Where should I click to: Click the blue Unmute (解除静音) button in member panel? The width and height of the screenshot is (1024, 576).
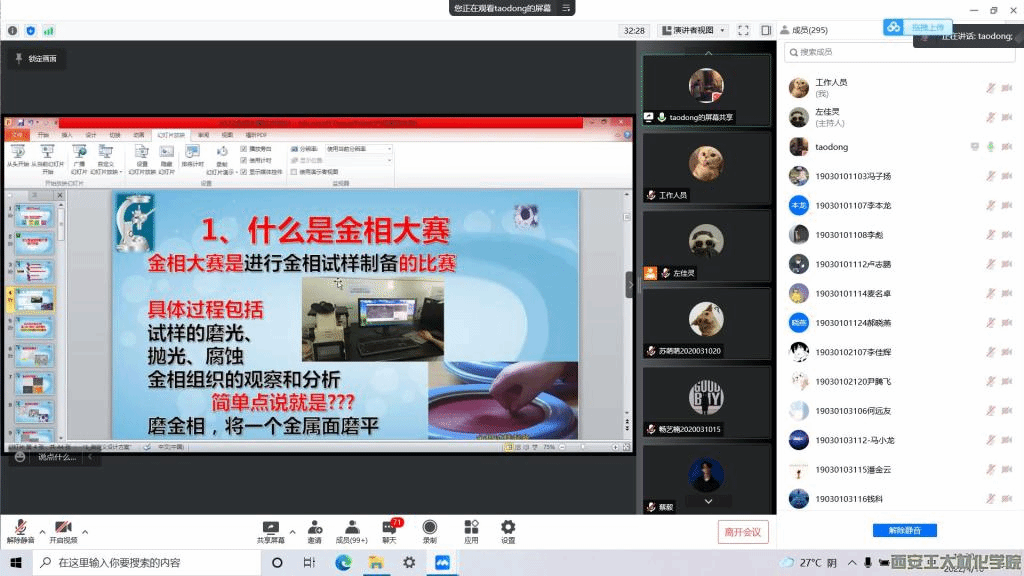coord(897,530)
